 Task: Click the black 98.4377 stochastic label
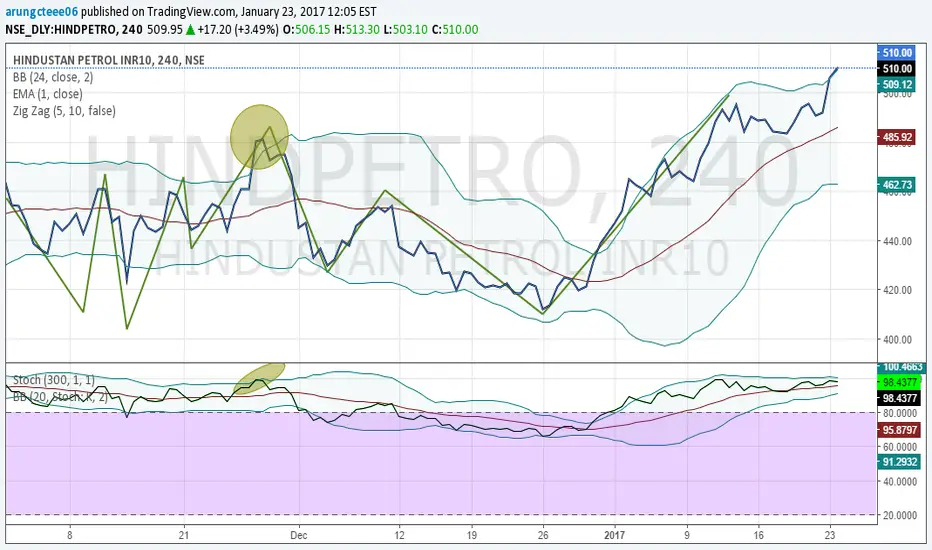point(900,398)
